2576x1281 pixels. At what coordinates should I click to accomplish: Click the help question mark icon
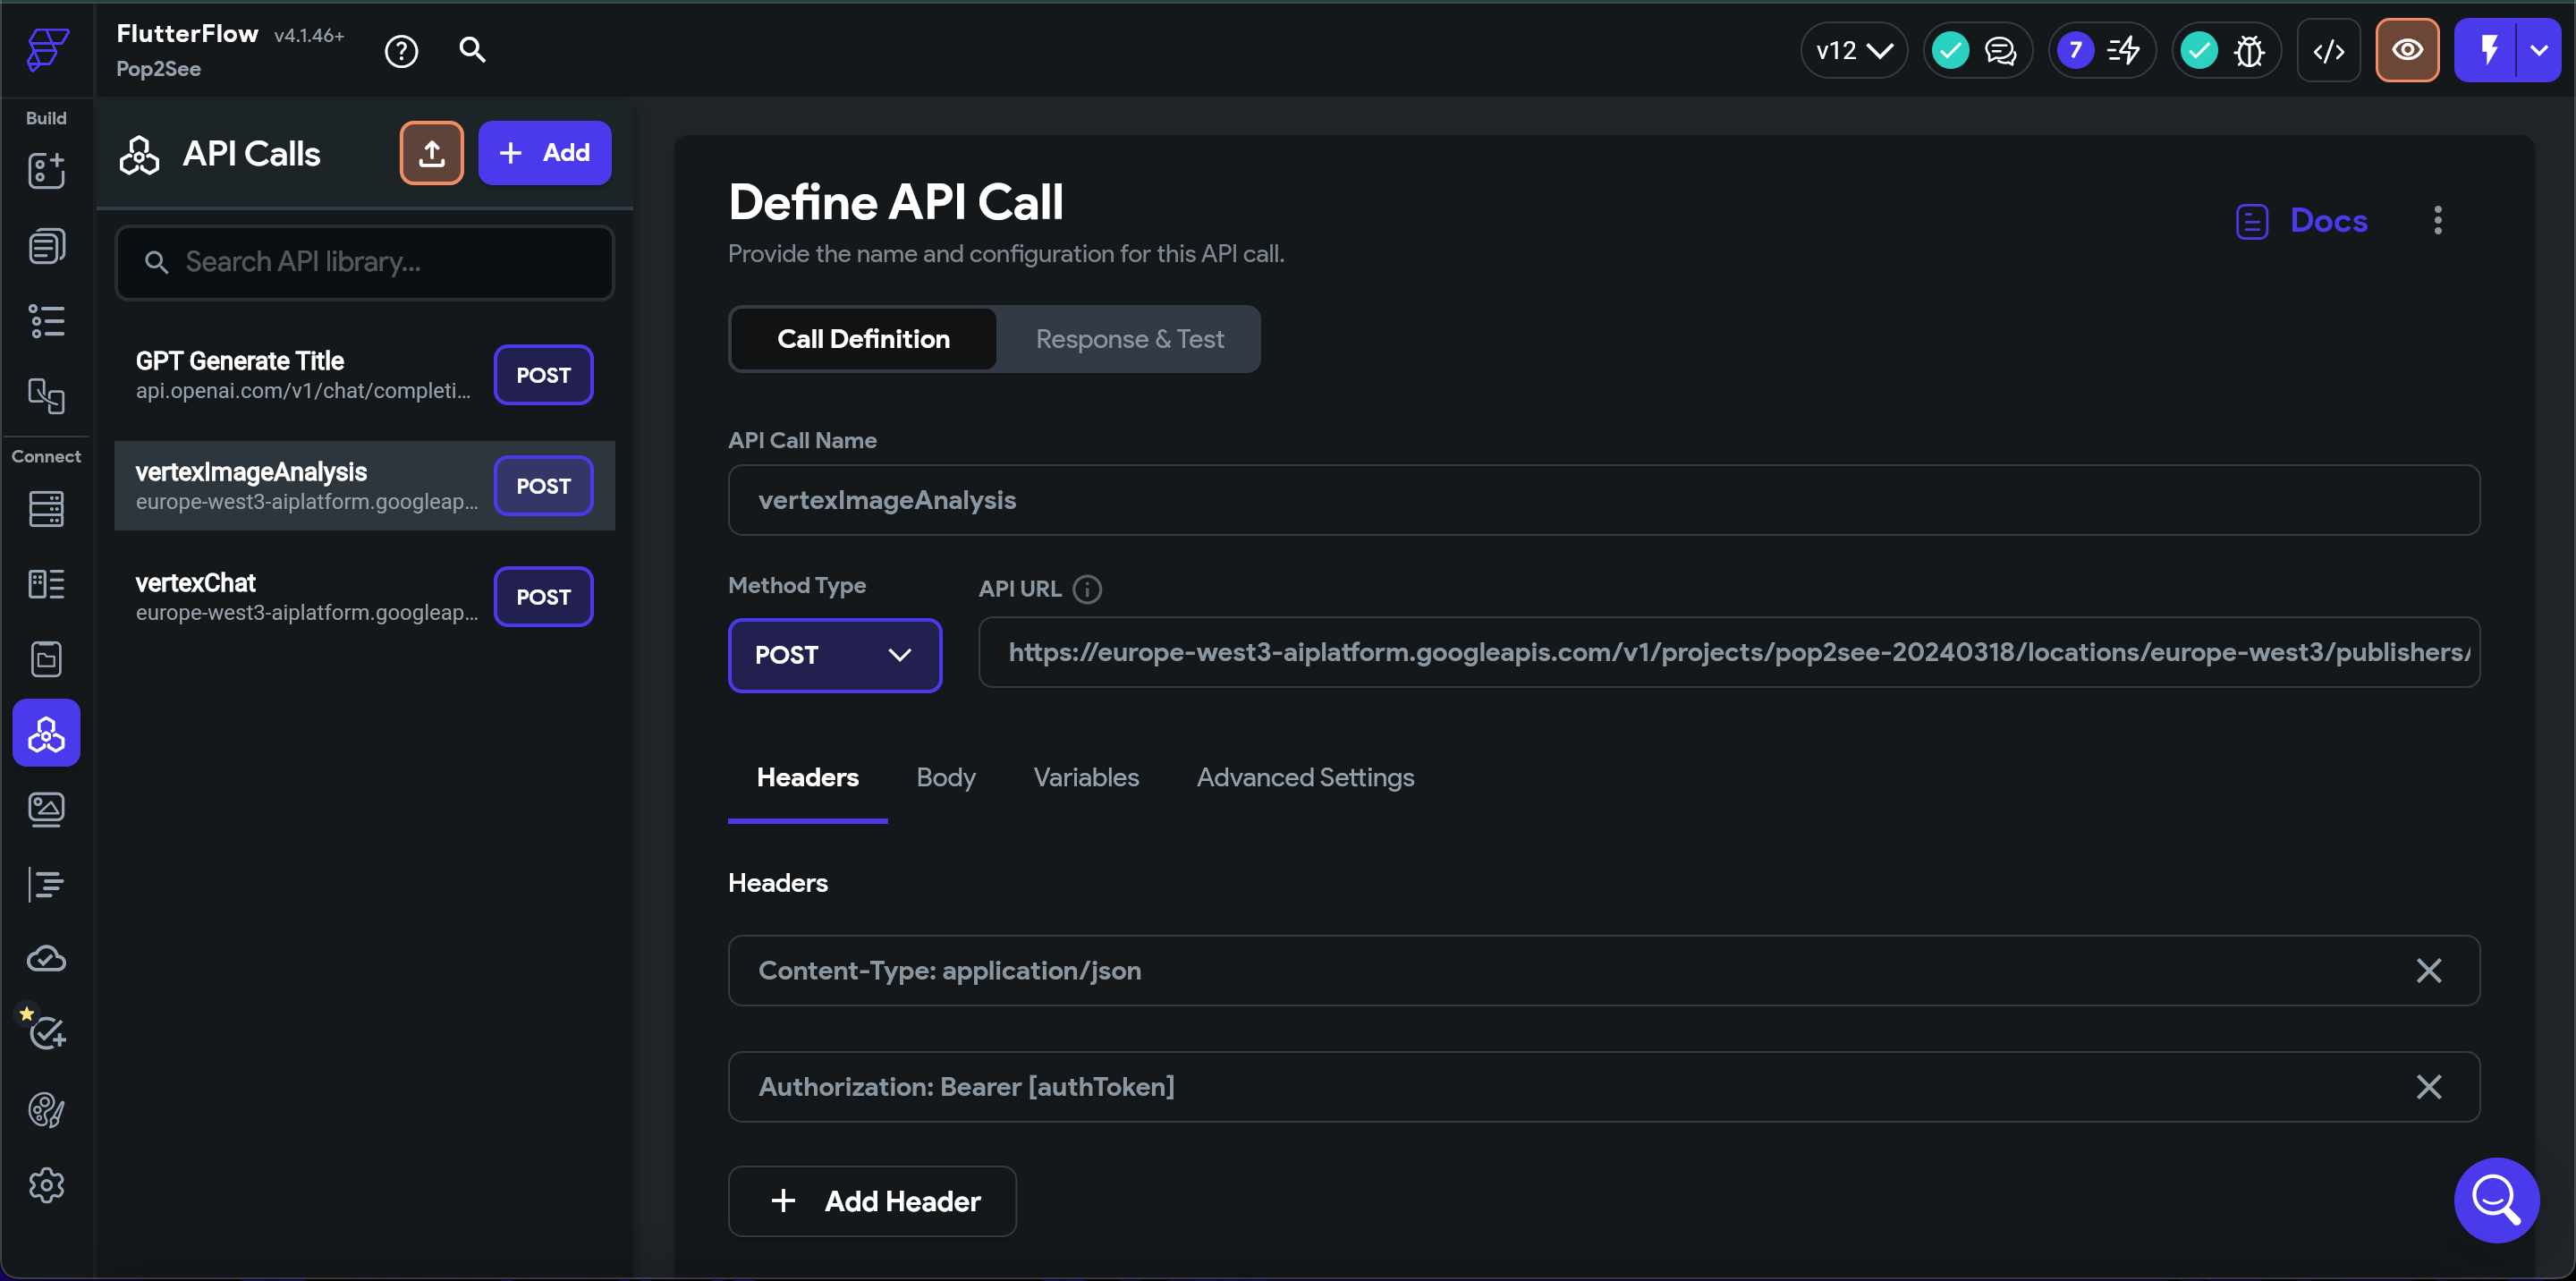pos(401,51)
